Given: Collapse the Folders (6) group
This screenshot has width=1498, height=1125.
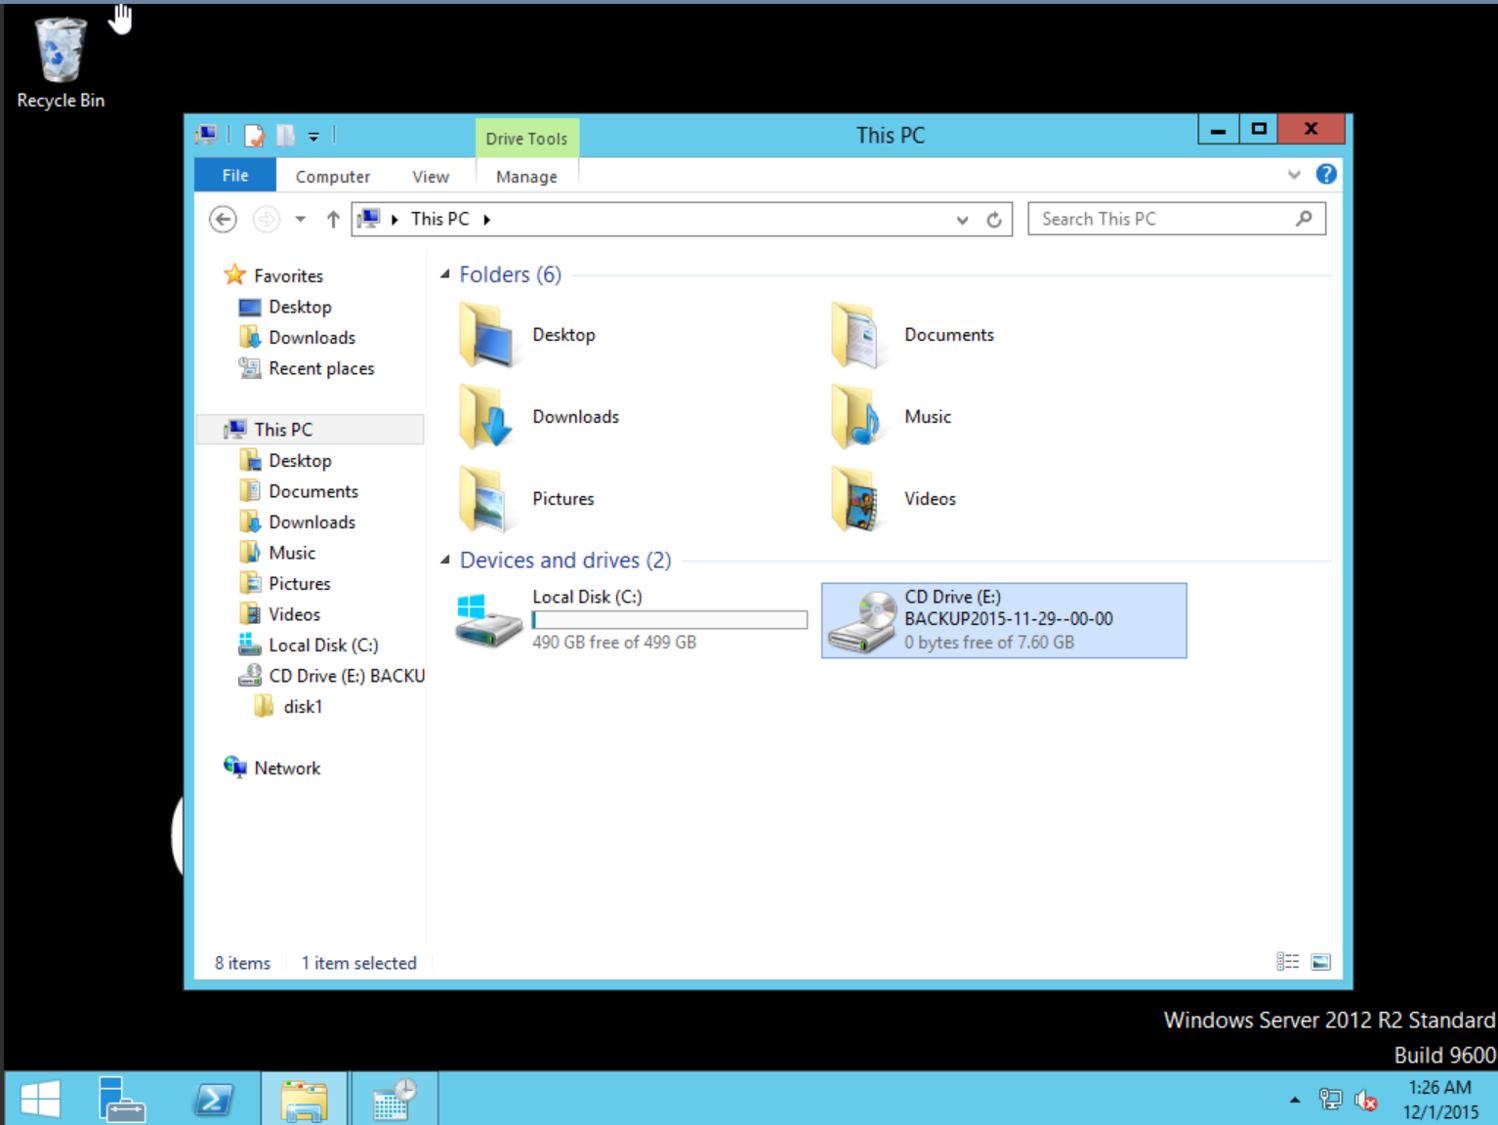Looking at the screenshot, I should point(445,274).
